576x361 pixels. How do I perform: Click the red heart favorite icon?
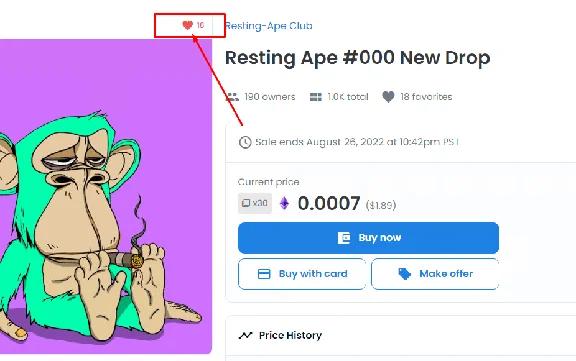pos(187,25)
